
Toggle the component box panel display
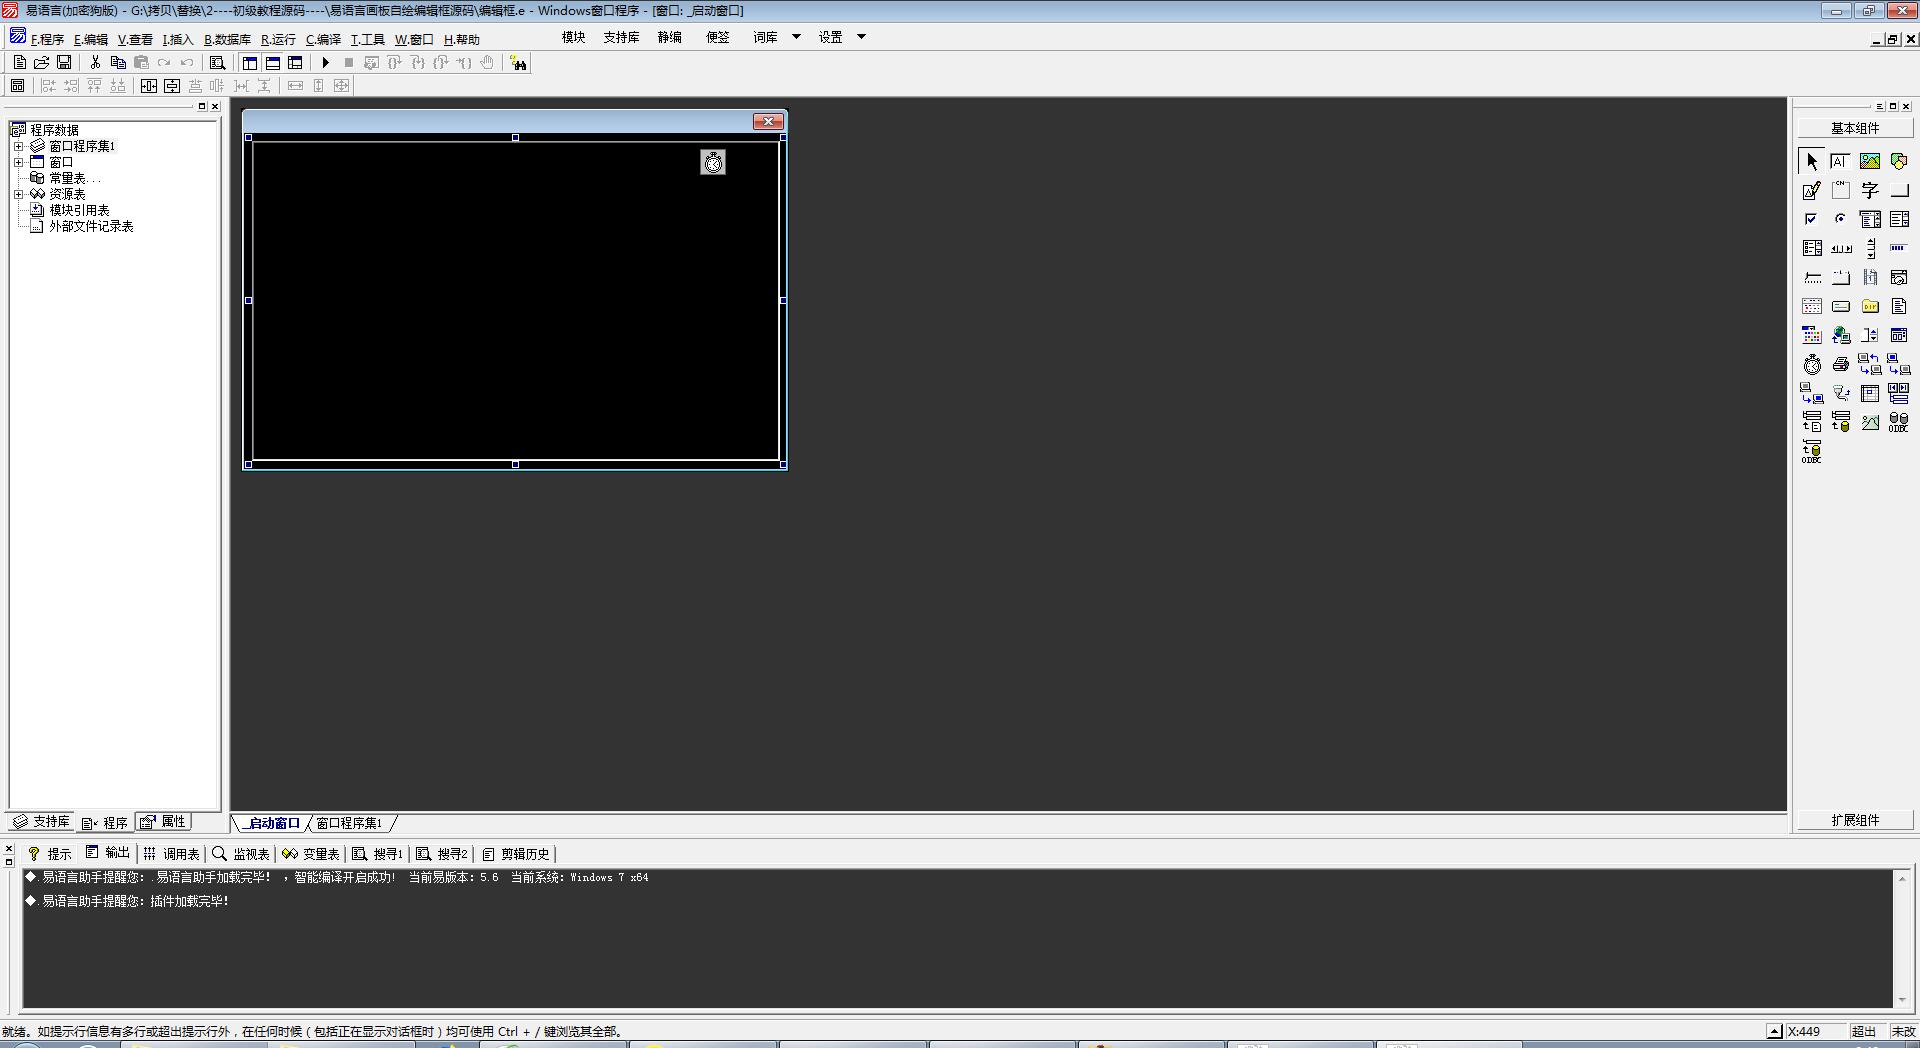(x=295, y=62)
